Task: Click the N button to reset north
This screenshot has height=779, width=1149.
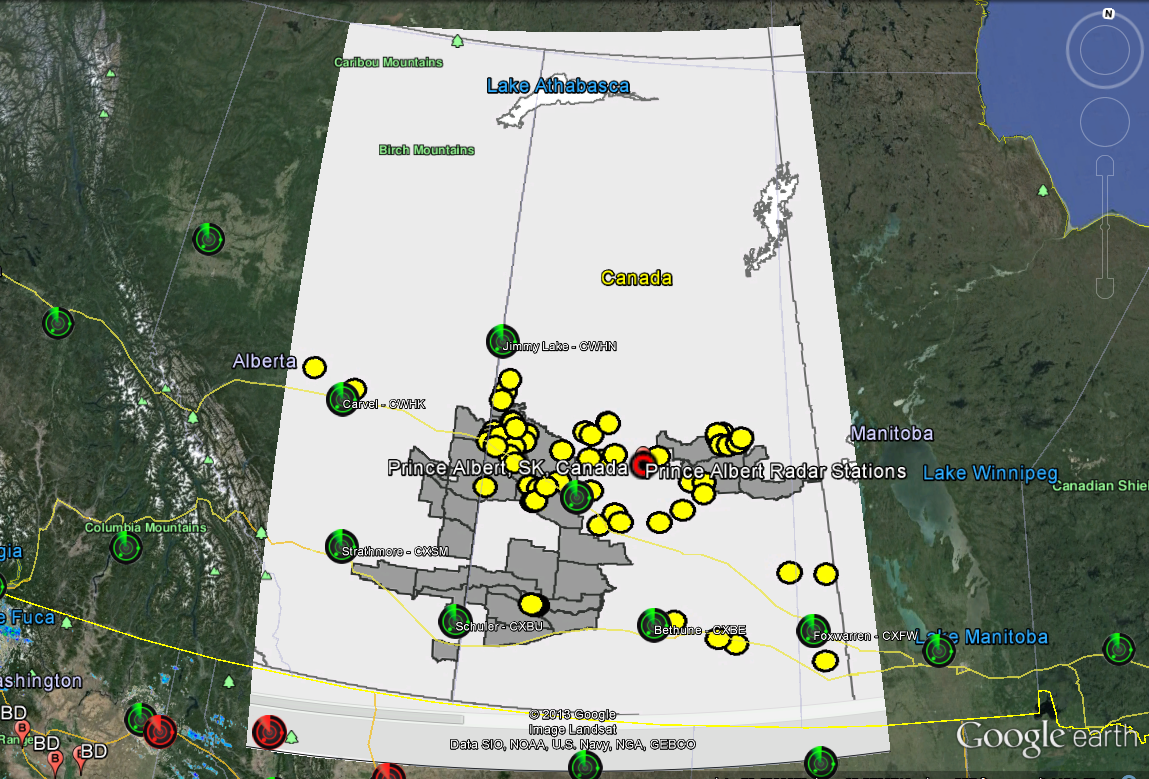Action: point(1108,14)
